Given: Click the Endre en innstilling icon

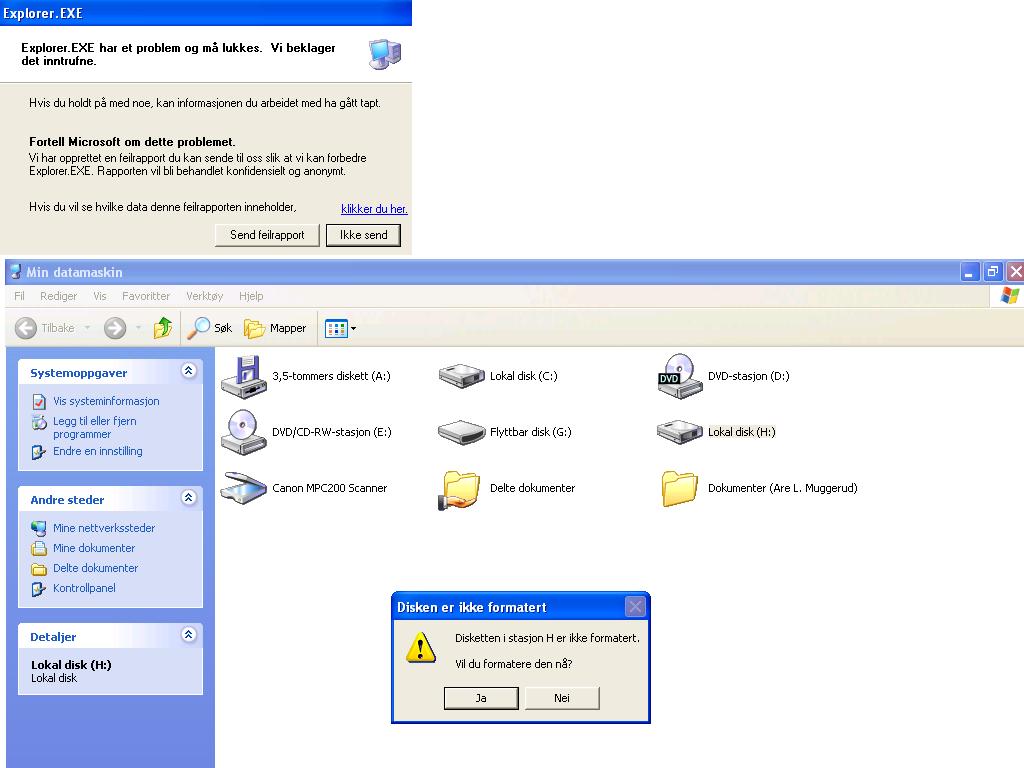Looking at the screenshot, I should coord(39,452).
